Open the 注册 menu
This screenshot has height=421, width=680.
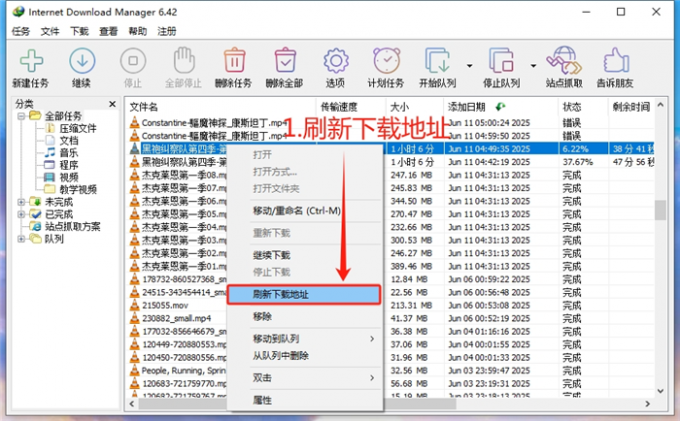click(167, 31)
